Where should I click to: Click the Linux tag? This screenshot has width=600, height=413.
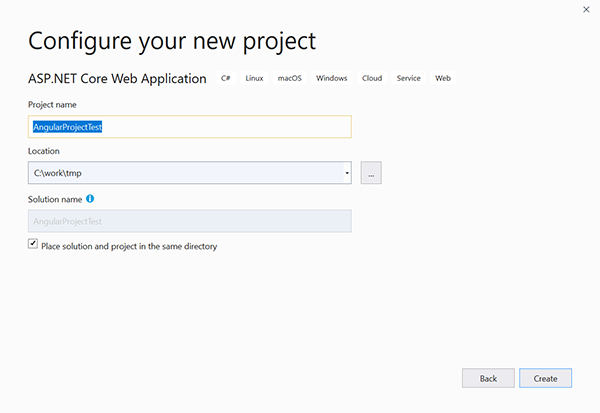254,78
